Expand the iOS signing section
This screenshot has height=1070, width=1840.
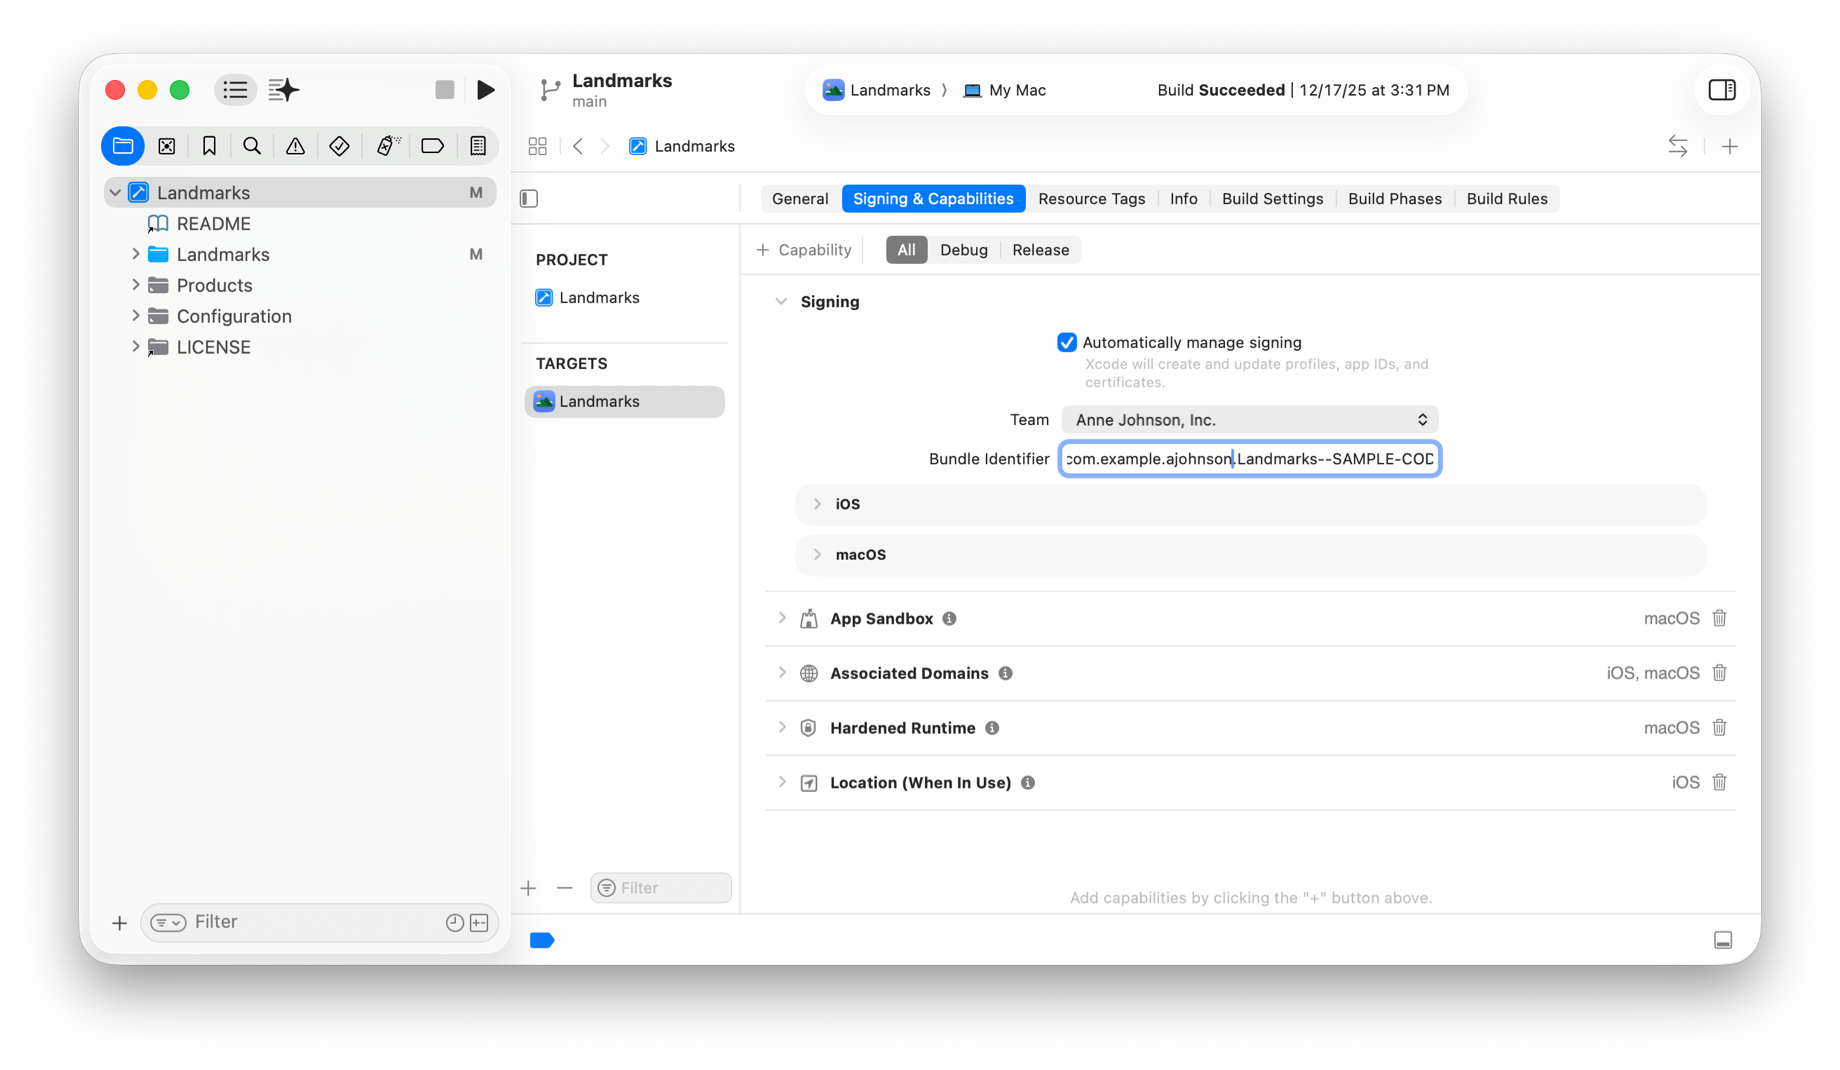(x=817, y=504)
